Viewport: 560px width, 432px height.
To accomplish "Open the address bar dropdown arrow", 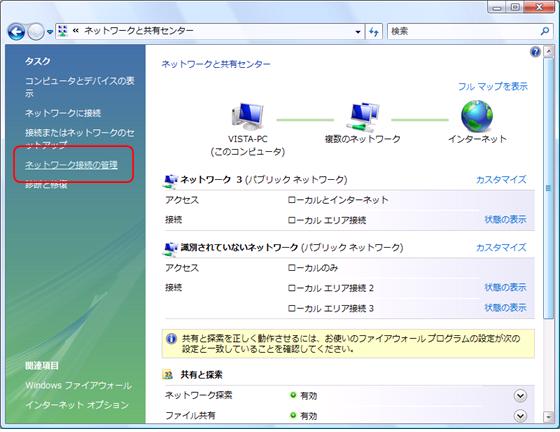I will (358, 32).
